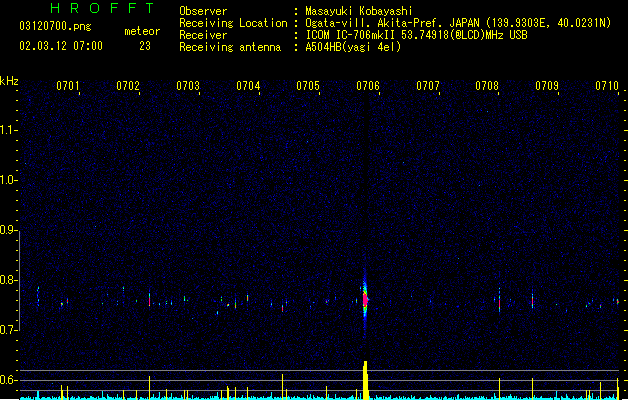This screenshot has width=629, height=400.
Task: Click the Receiver label
Action: [203, 35]
